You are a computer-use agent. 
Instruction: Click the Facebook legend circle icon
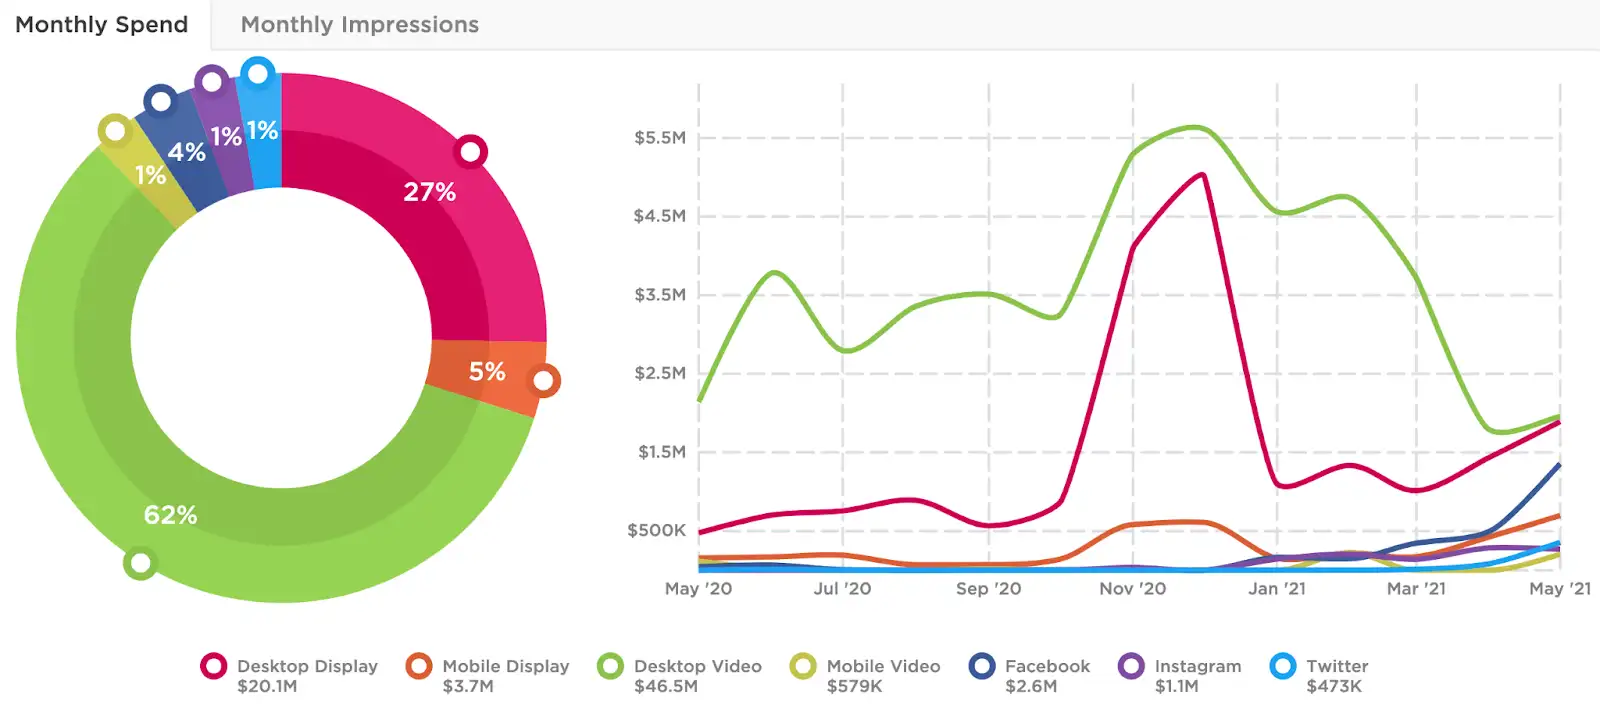click(982, 666)
